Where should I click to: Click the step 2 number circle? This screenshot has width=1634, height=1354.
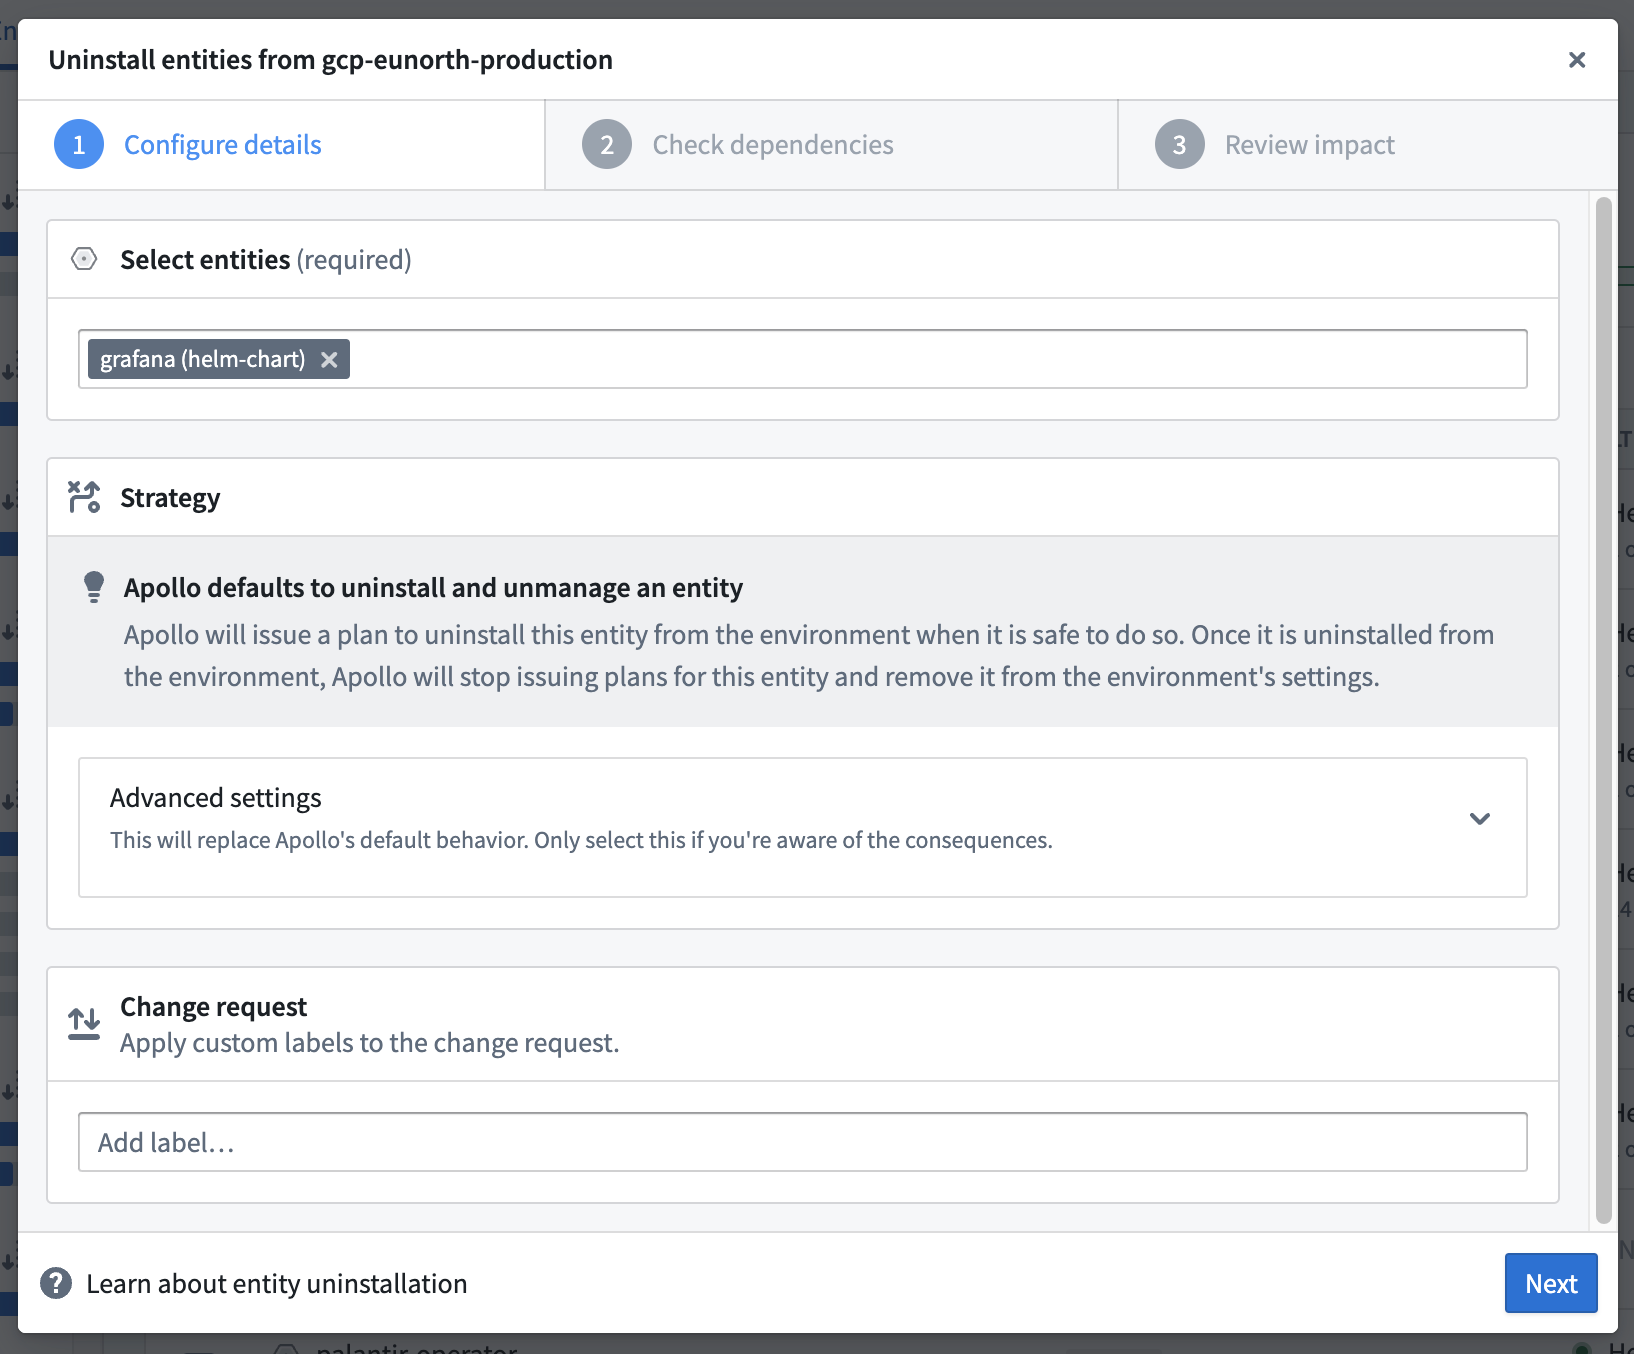[607, 145]
